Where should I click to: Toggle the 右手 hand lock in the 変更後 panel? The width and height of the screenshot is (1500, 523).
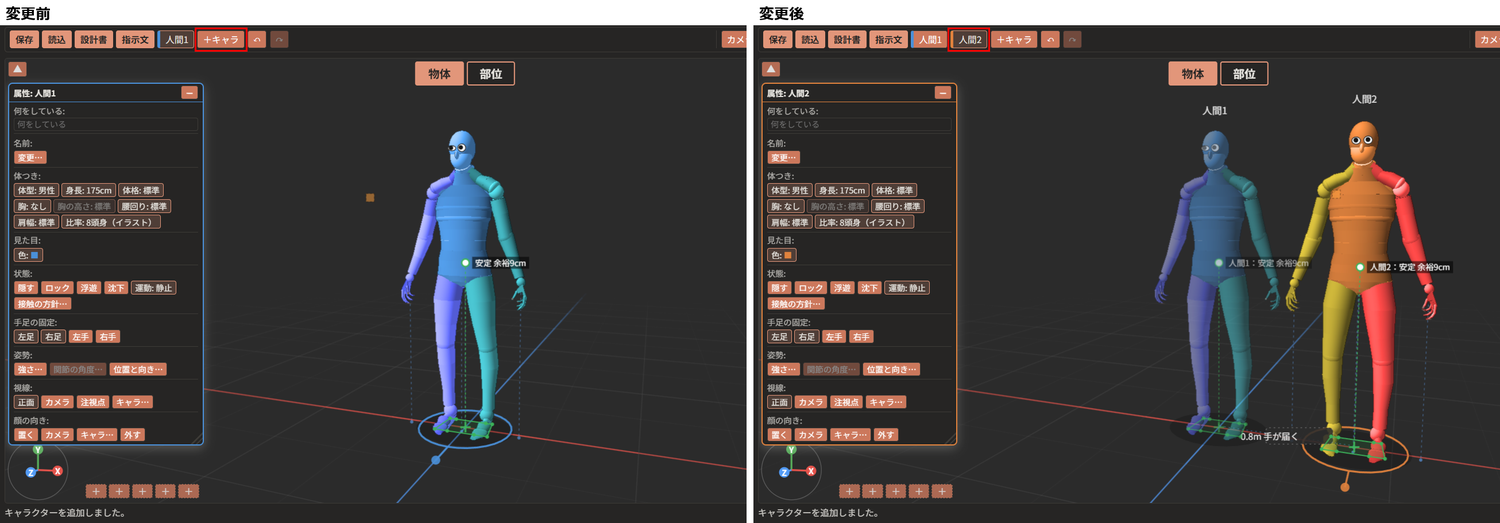pos(861,337)
